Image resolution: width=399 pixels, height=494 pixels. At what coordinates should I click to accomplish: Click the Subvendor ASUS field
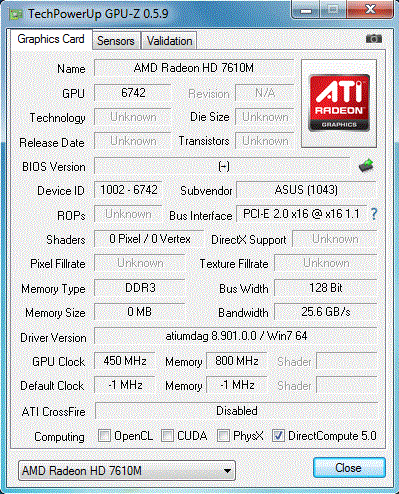tap(306, 190)
